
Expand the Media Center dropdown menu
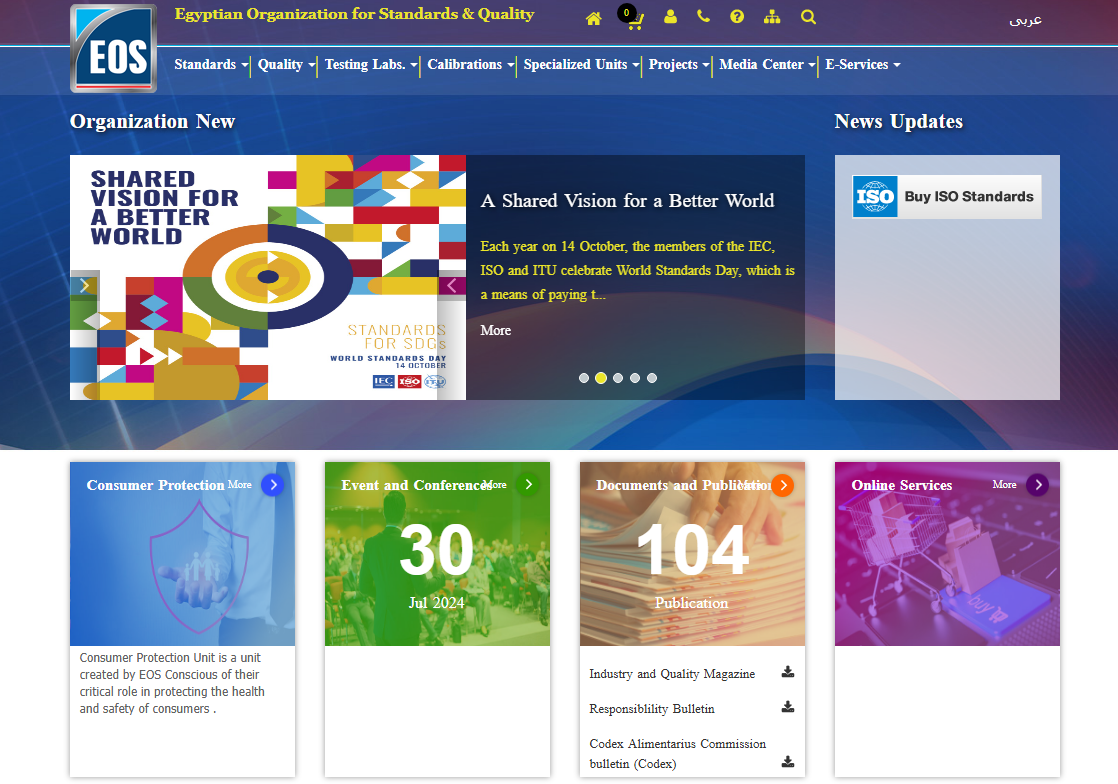(766, 65)
